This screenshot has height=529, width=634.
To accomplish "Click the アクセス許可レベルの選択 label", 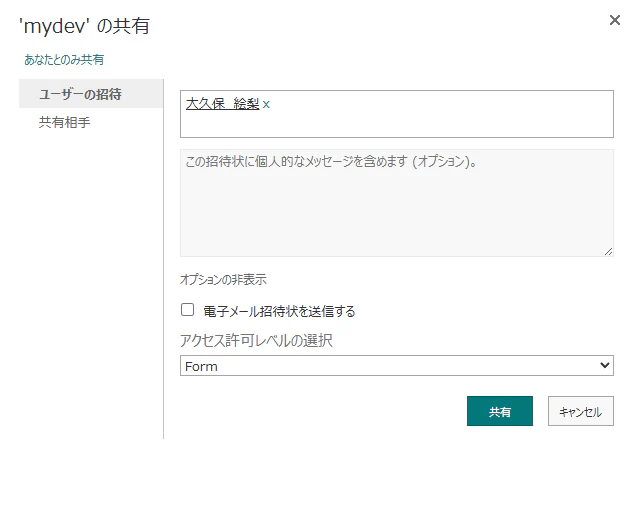I will coord(256,341).
